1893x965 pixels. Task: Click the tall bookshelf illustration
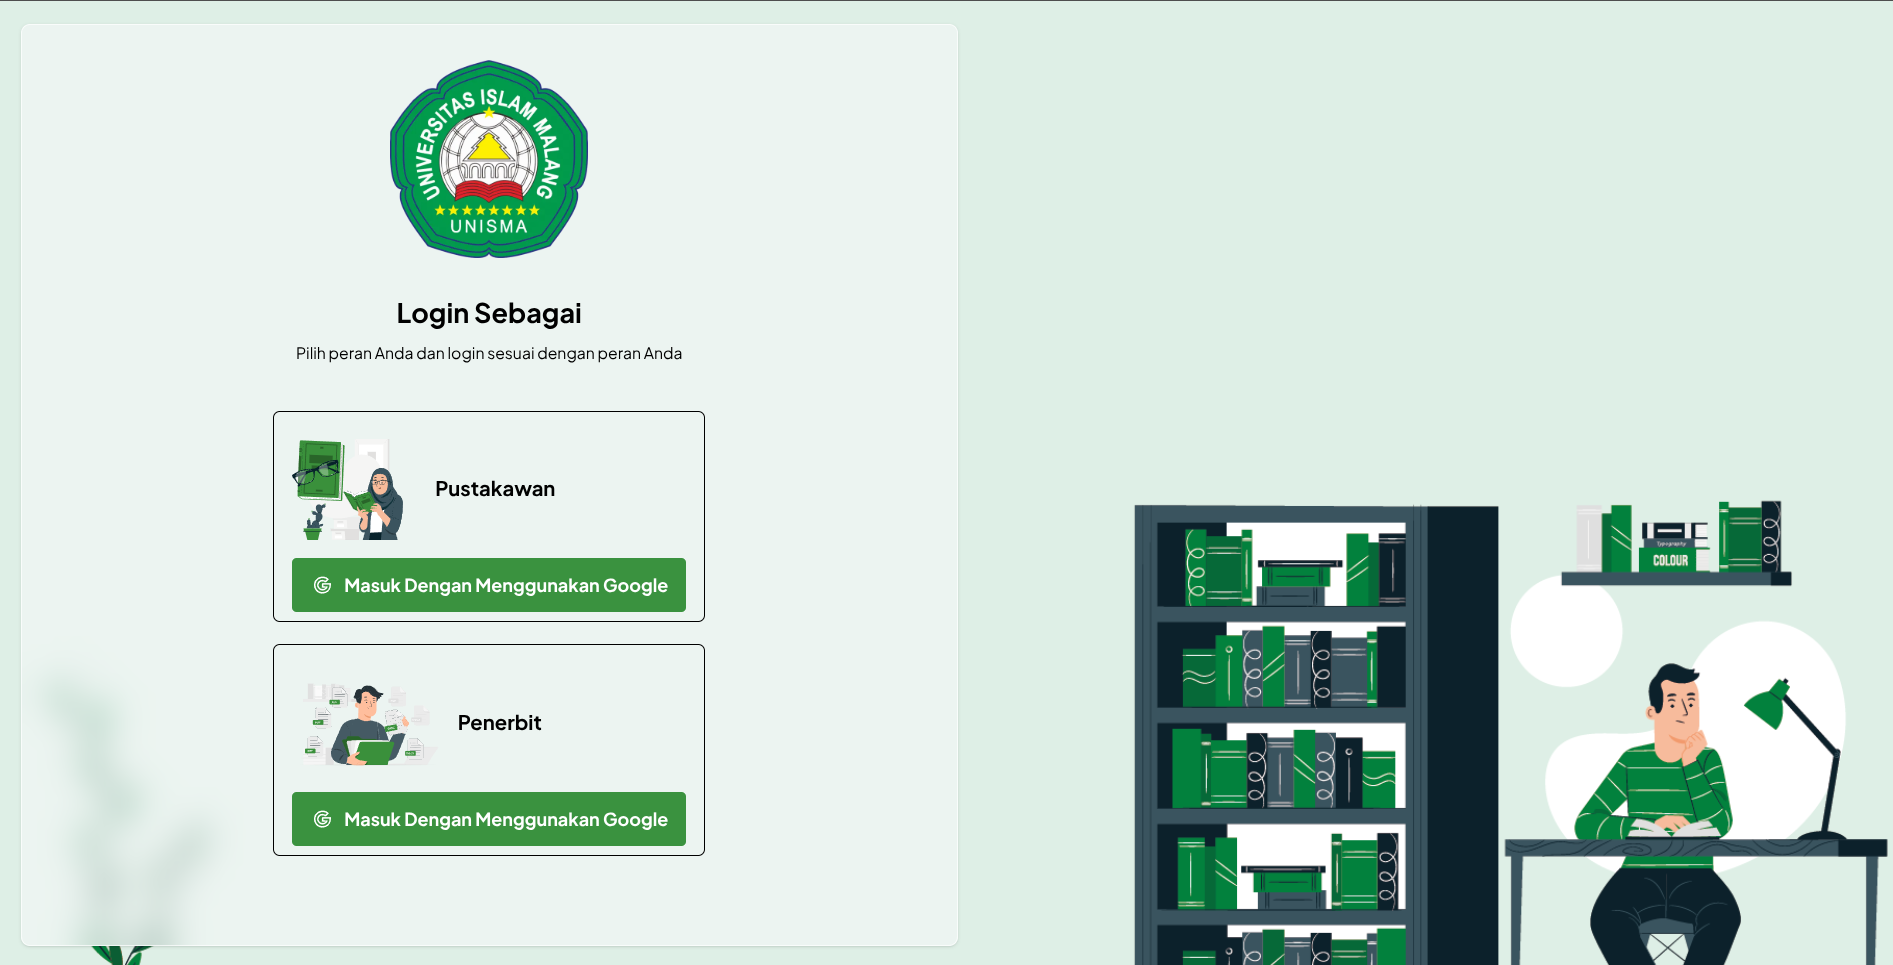point(1316,735)
